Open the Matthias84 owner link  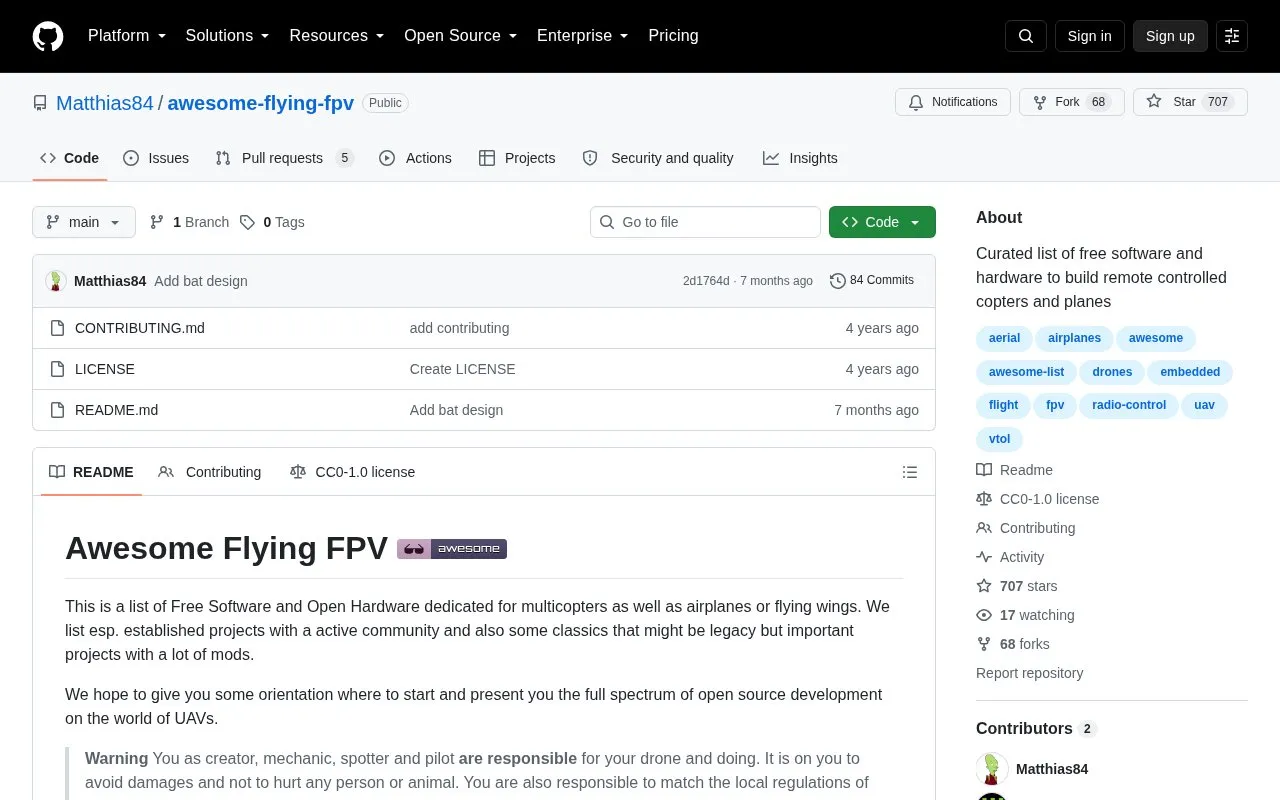pos(105,103)
